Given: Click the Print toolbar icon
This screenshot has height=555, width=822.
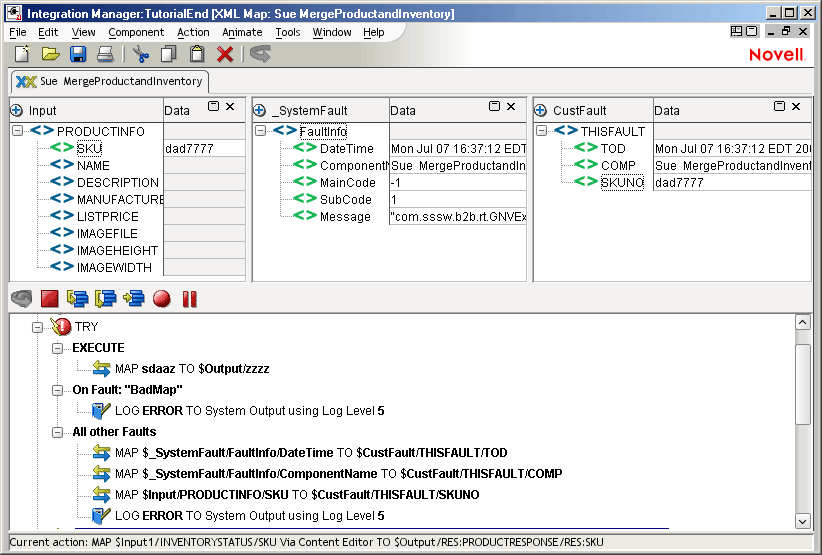Looking at the screenshot, I should coord(105,54).
